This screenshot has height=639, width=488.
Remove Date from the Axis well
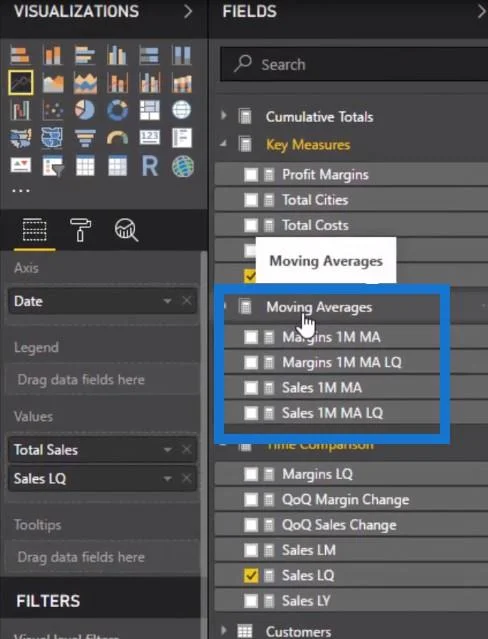point(187,301)
